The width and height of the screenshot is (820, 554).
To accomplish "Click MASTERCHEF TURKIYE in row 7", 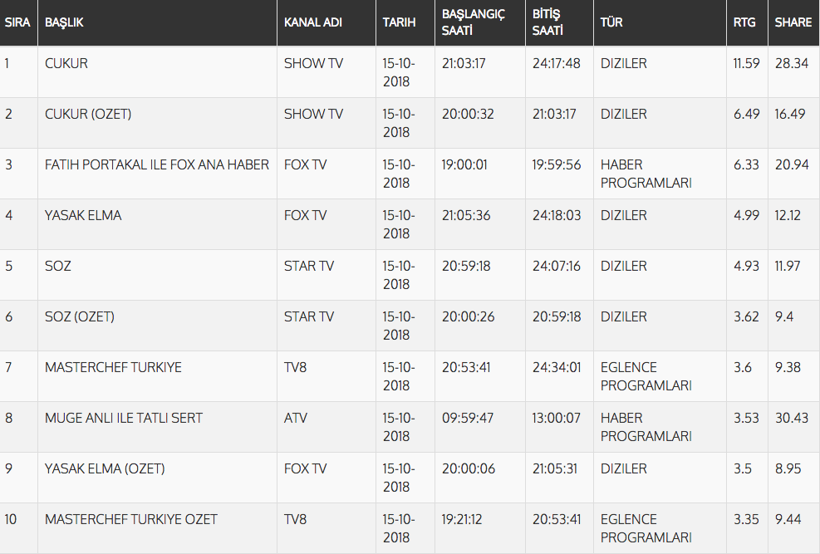I will 113,367.
